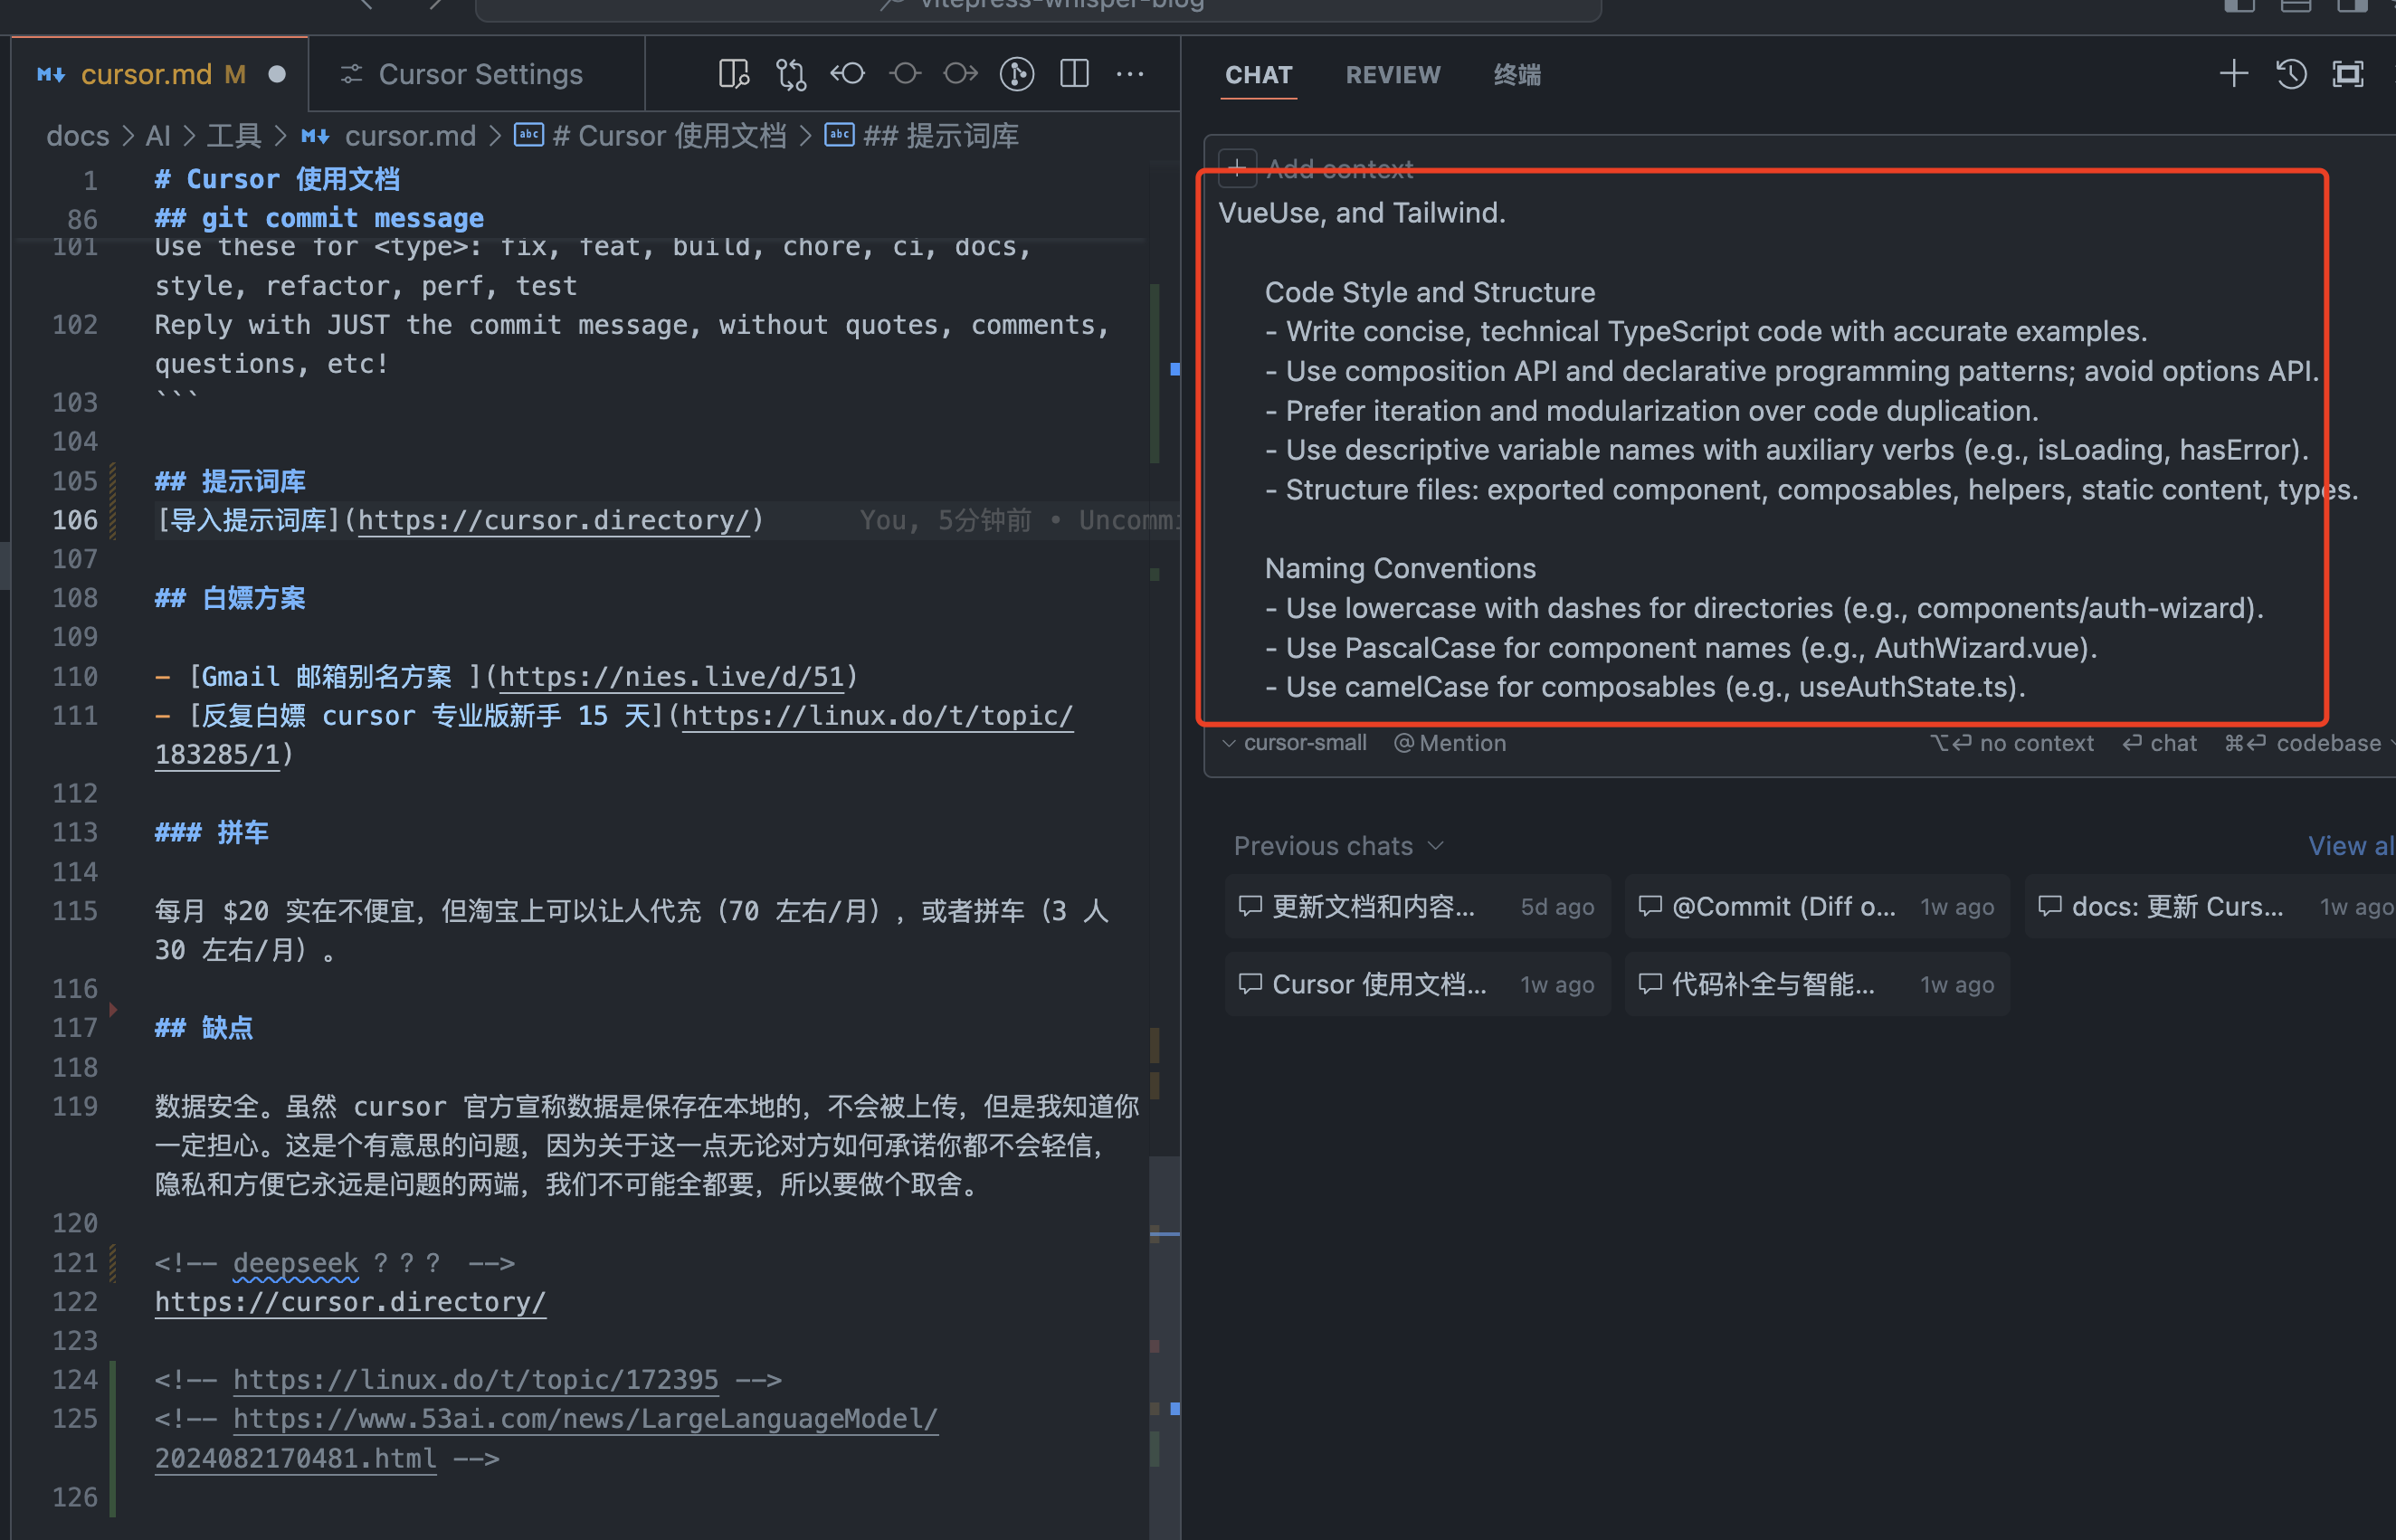Screen dimensions: 2396x1540
Task: Go to previous change arrow icon
Action: (x=847, y=74)
